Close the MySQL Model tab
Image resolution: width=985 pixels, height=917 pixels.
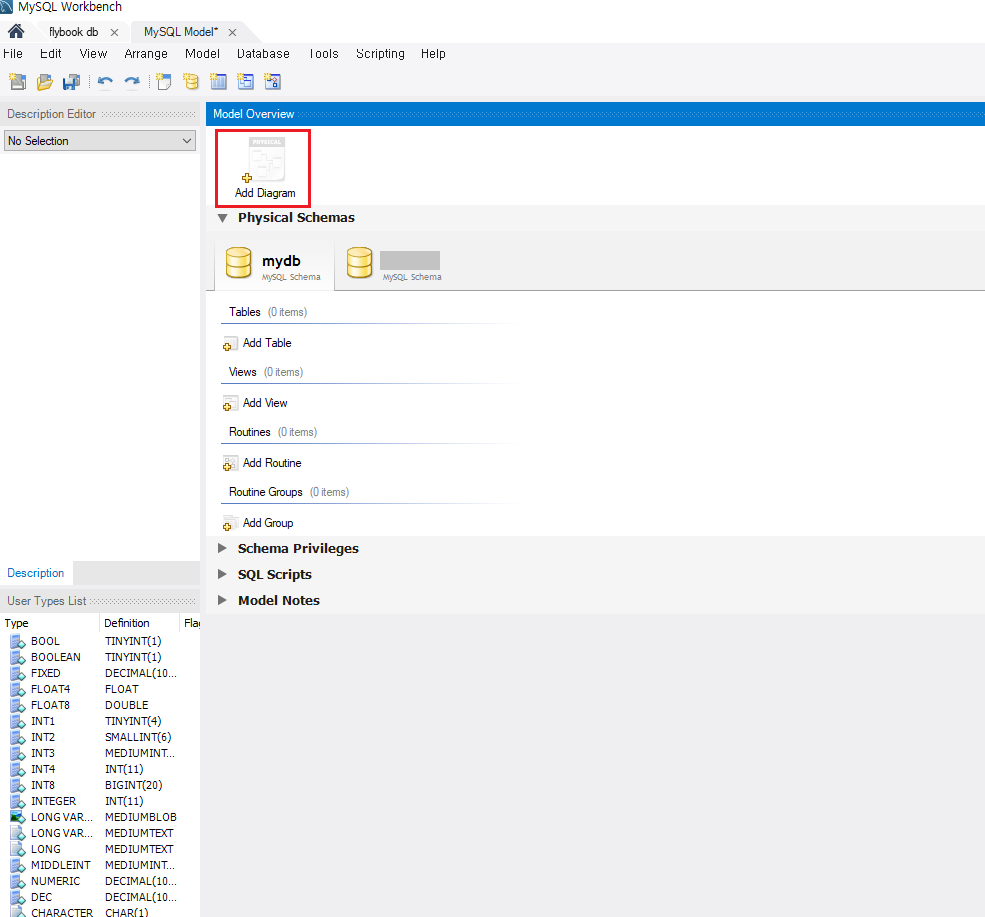coord(232,32)
